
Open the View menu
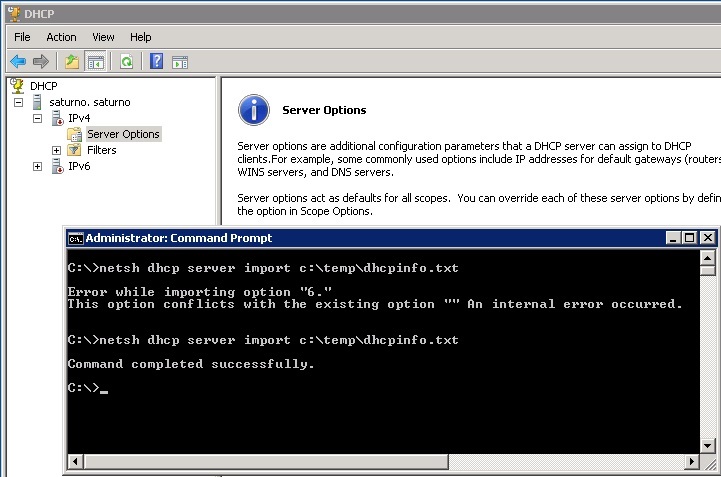click(x=103, y=37)
